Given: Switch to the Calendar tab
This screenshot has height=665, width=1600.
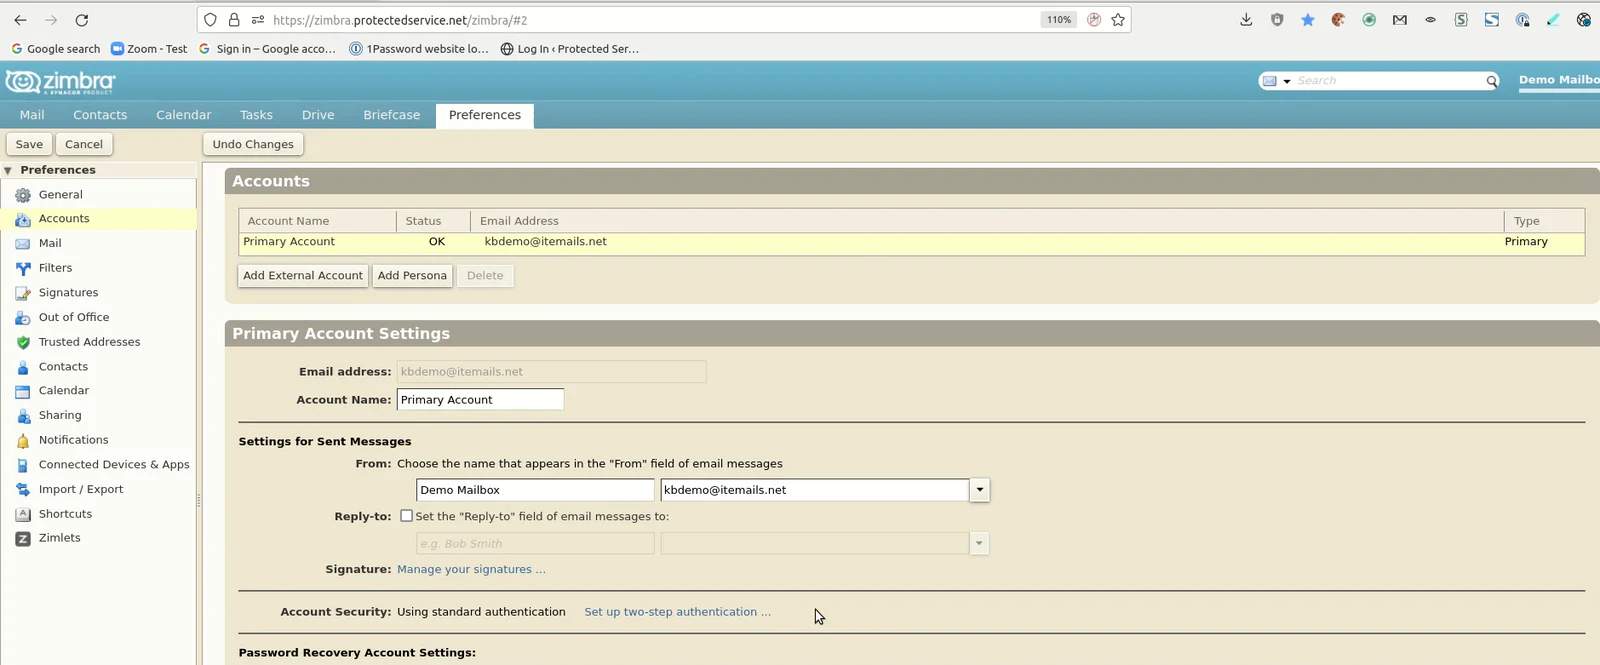Looking at the screenshot, I should [x=184, y=115].
